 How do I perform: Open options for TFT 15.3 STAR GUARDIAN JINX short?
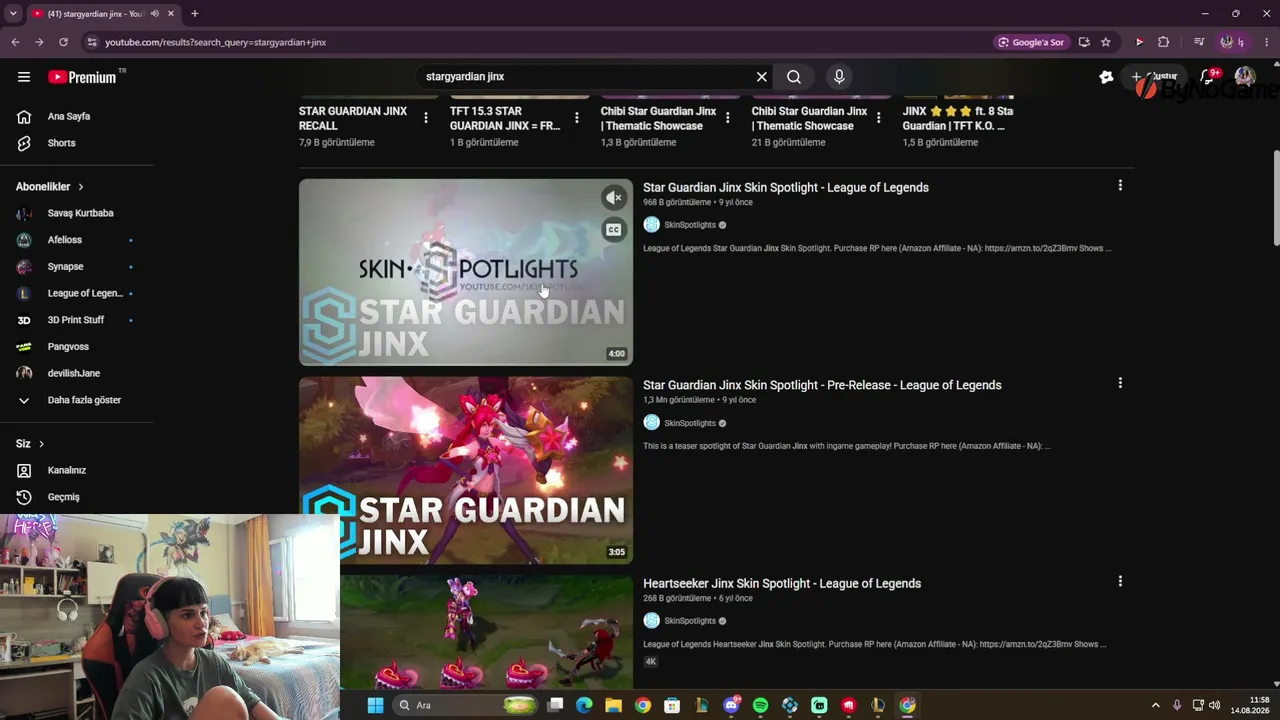coord(577,118)
